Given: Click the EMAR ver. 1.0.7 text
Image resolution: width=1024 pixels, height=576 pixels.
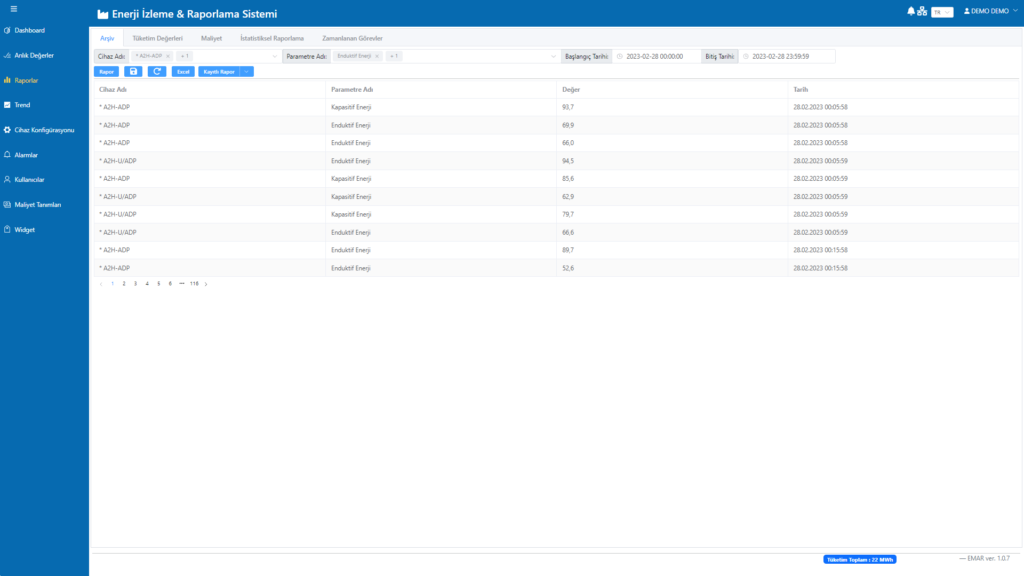Looking at the screenshot, I should click(988, 558).
